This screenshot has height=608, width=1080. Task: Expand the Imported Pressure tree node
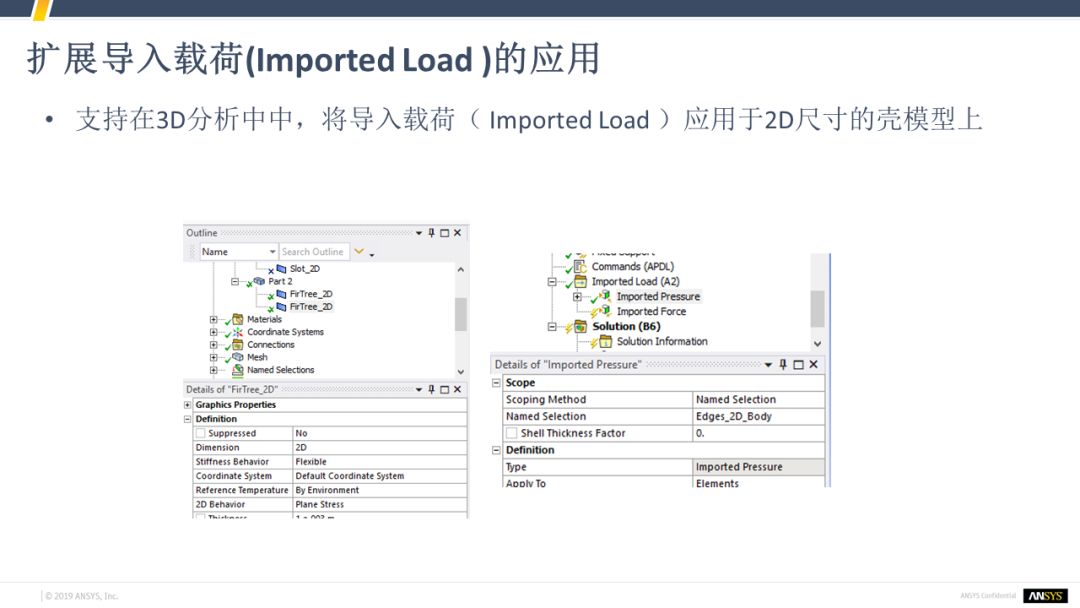pos(577,297)
